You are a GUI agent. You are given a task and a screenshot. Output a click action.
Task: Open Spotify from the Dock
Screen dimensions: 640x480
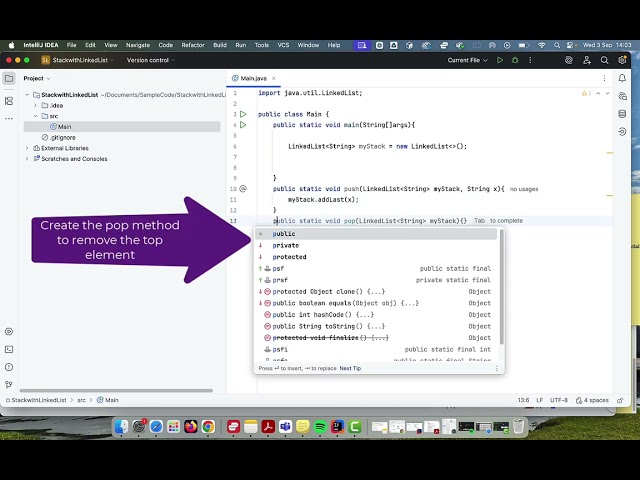pyautogui.click(x=320, y=427)
